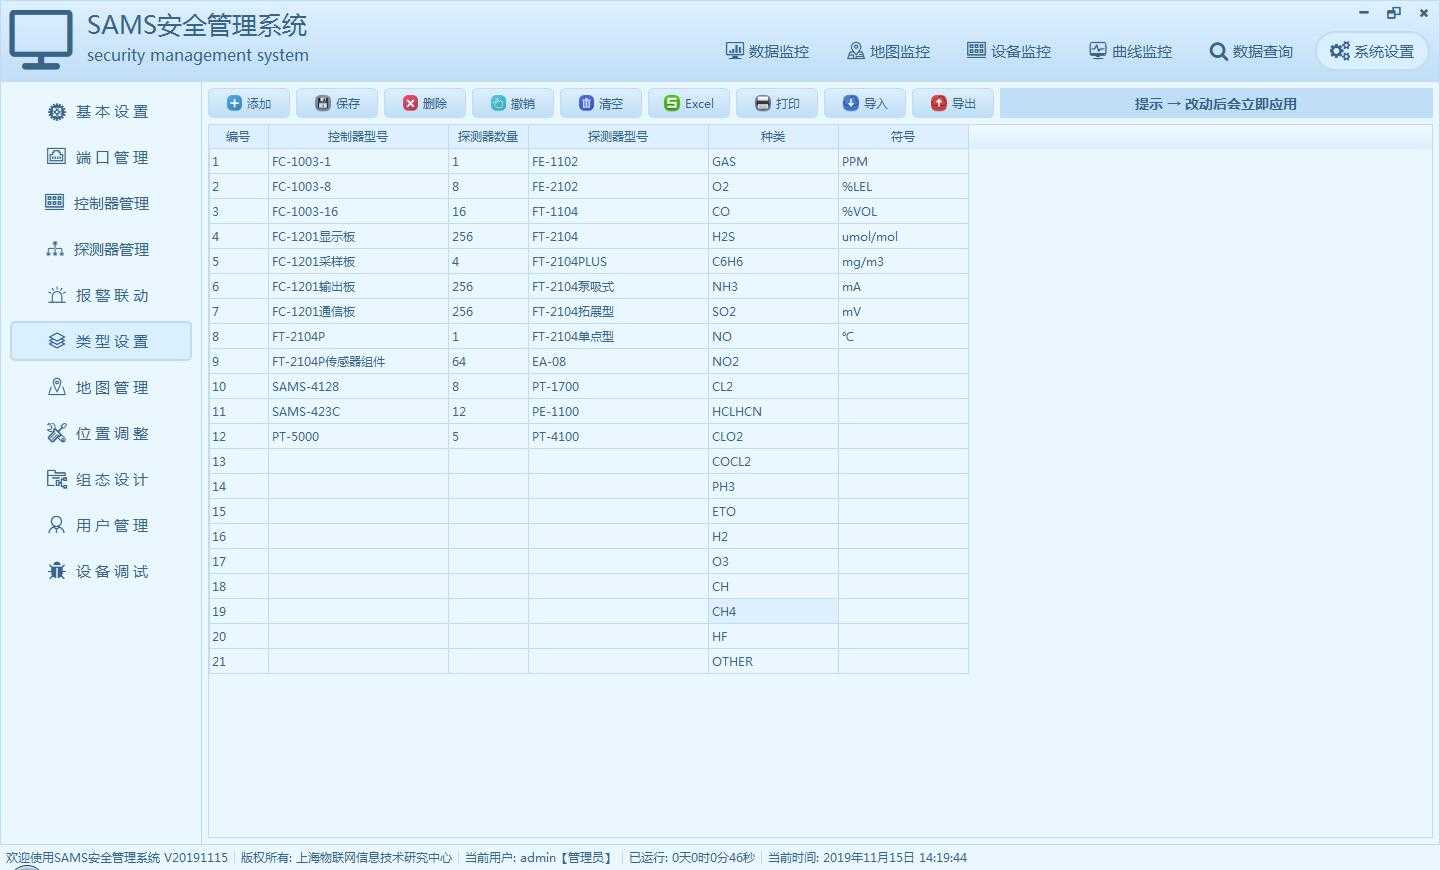The image size is (1440, 870).
Task: Click the 控制器型号 column header
Action: pyautogui.click(x=358, y=136)
